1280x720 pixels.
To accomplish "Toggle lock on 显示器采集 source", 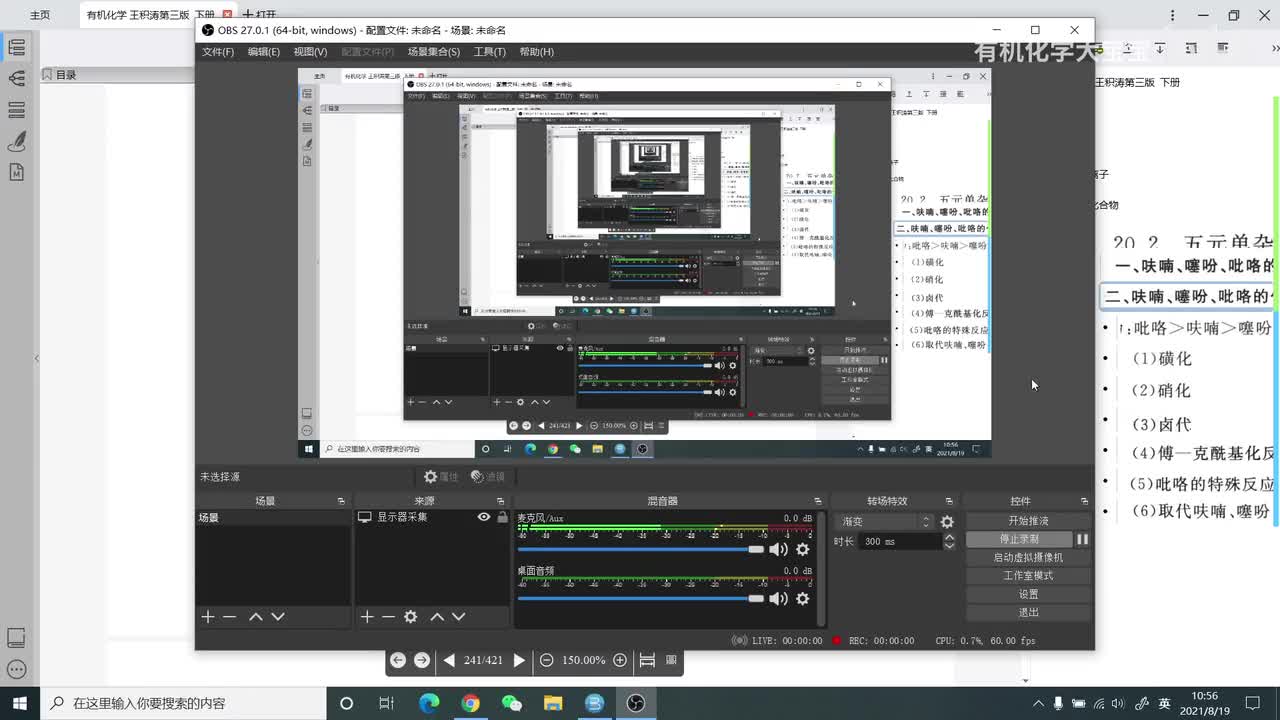I will click(x=502, y=517).
